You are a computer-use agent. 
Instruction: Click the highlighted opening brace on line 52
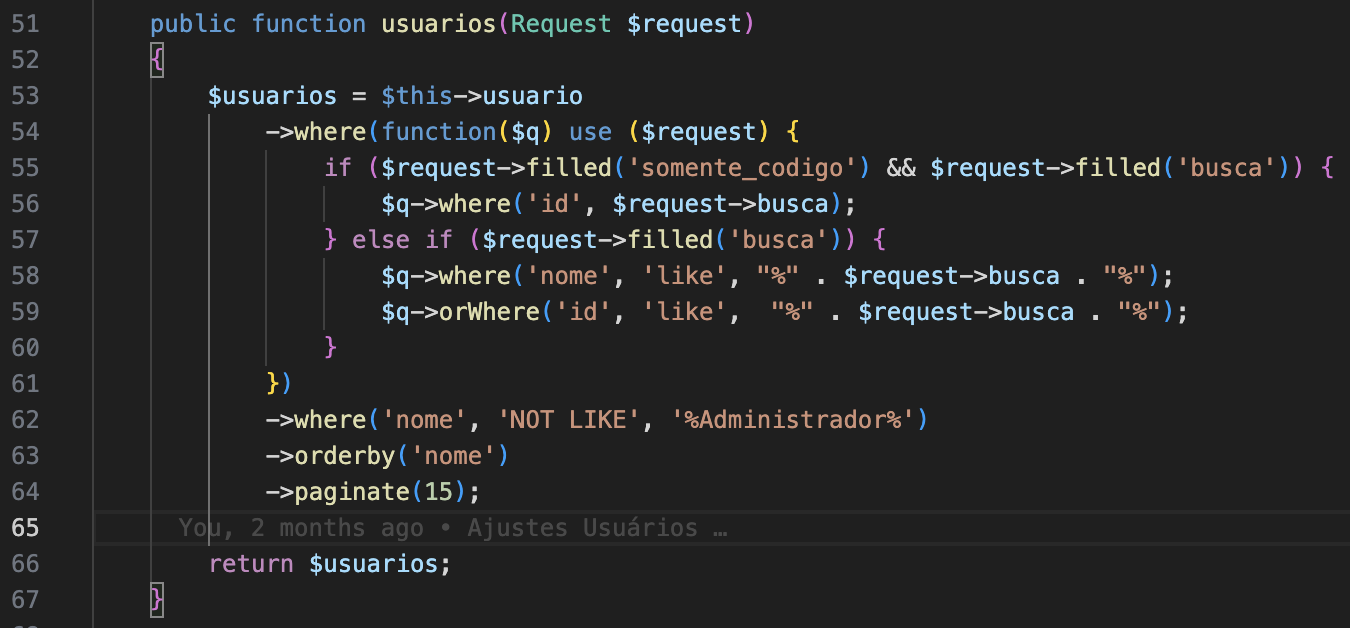point(157,60)
